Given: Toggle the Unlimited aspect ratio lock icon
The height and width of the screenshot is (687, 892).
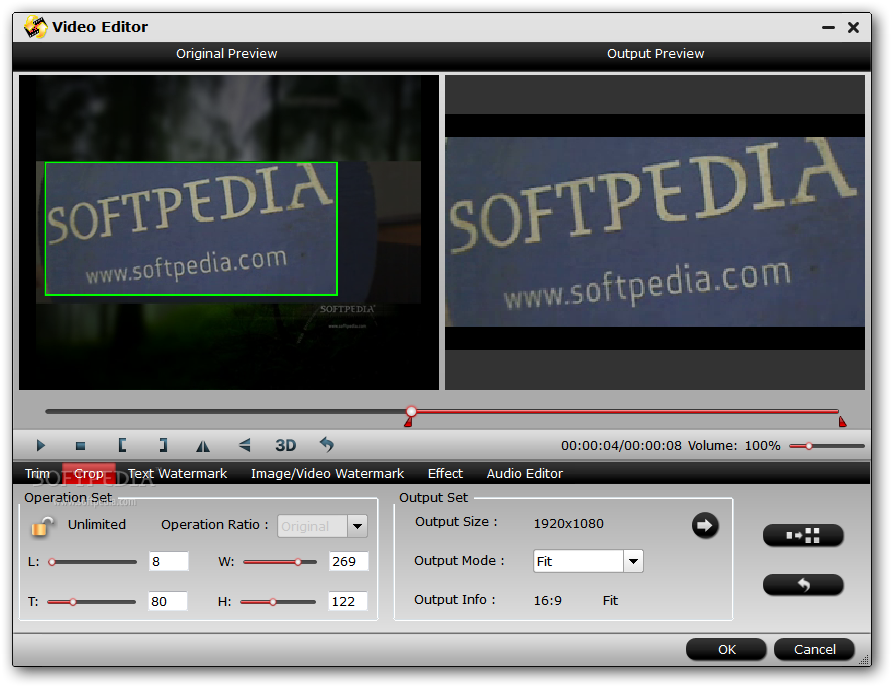Looking at the screenshot, I should (43, 527).
